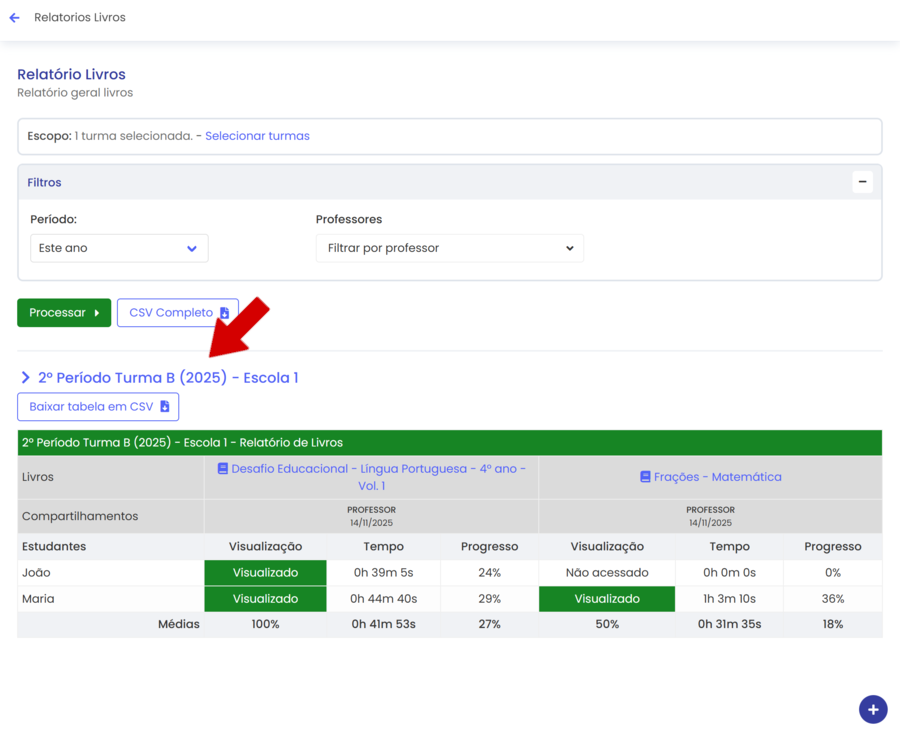
Task: Click the play arrow icon in Processar
Action: [x=97, y=313]
